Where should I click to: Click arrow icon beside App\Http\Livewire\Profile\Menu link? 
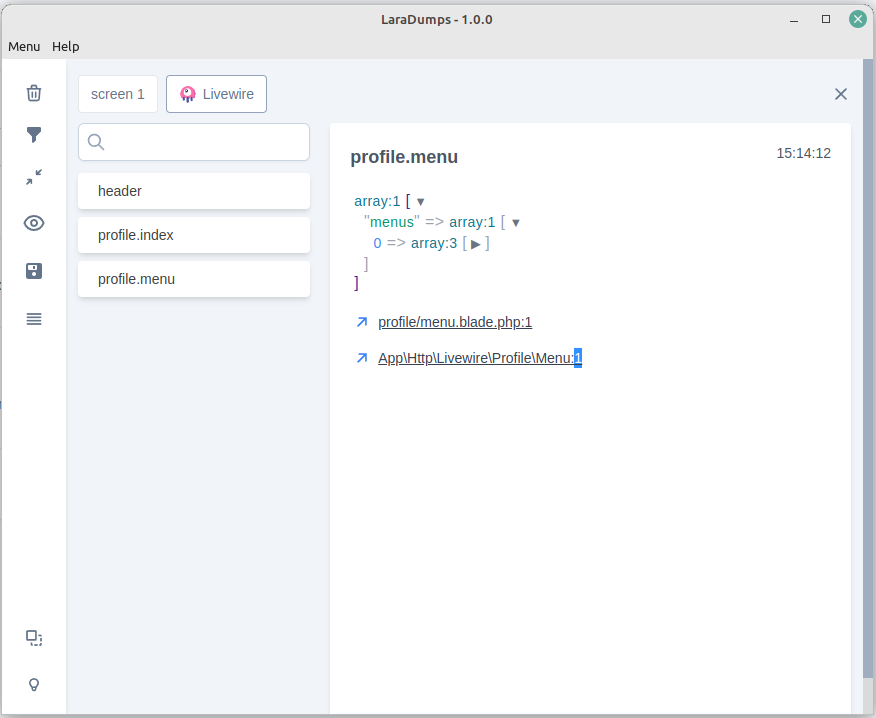362,358
